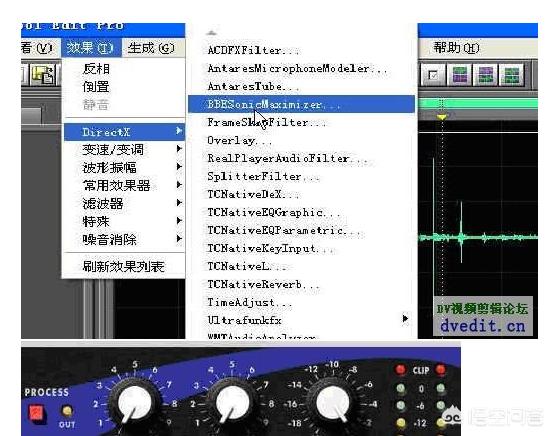Expand the 变速/变调 submenu
554x436 pixels.
[124, 150]
